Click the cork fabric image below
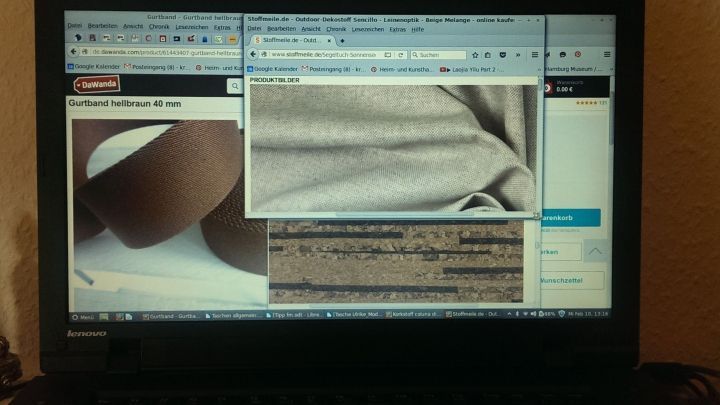720x405 pixels. (x=396, y=262)
